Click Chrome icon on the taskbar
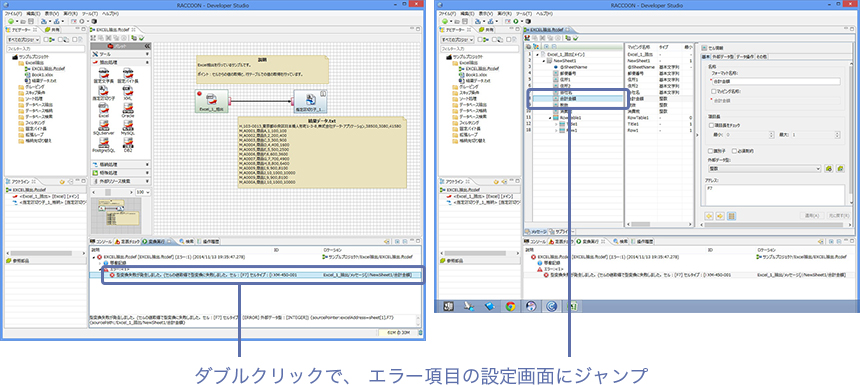The height and width of the screenshot is (385, 860). tap(510, 307)
